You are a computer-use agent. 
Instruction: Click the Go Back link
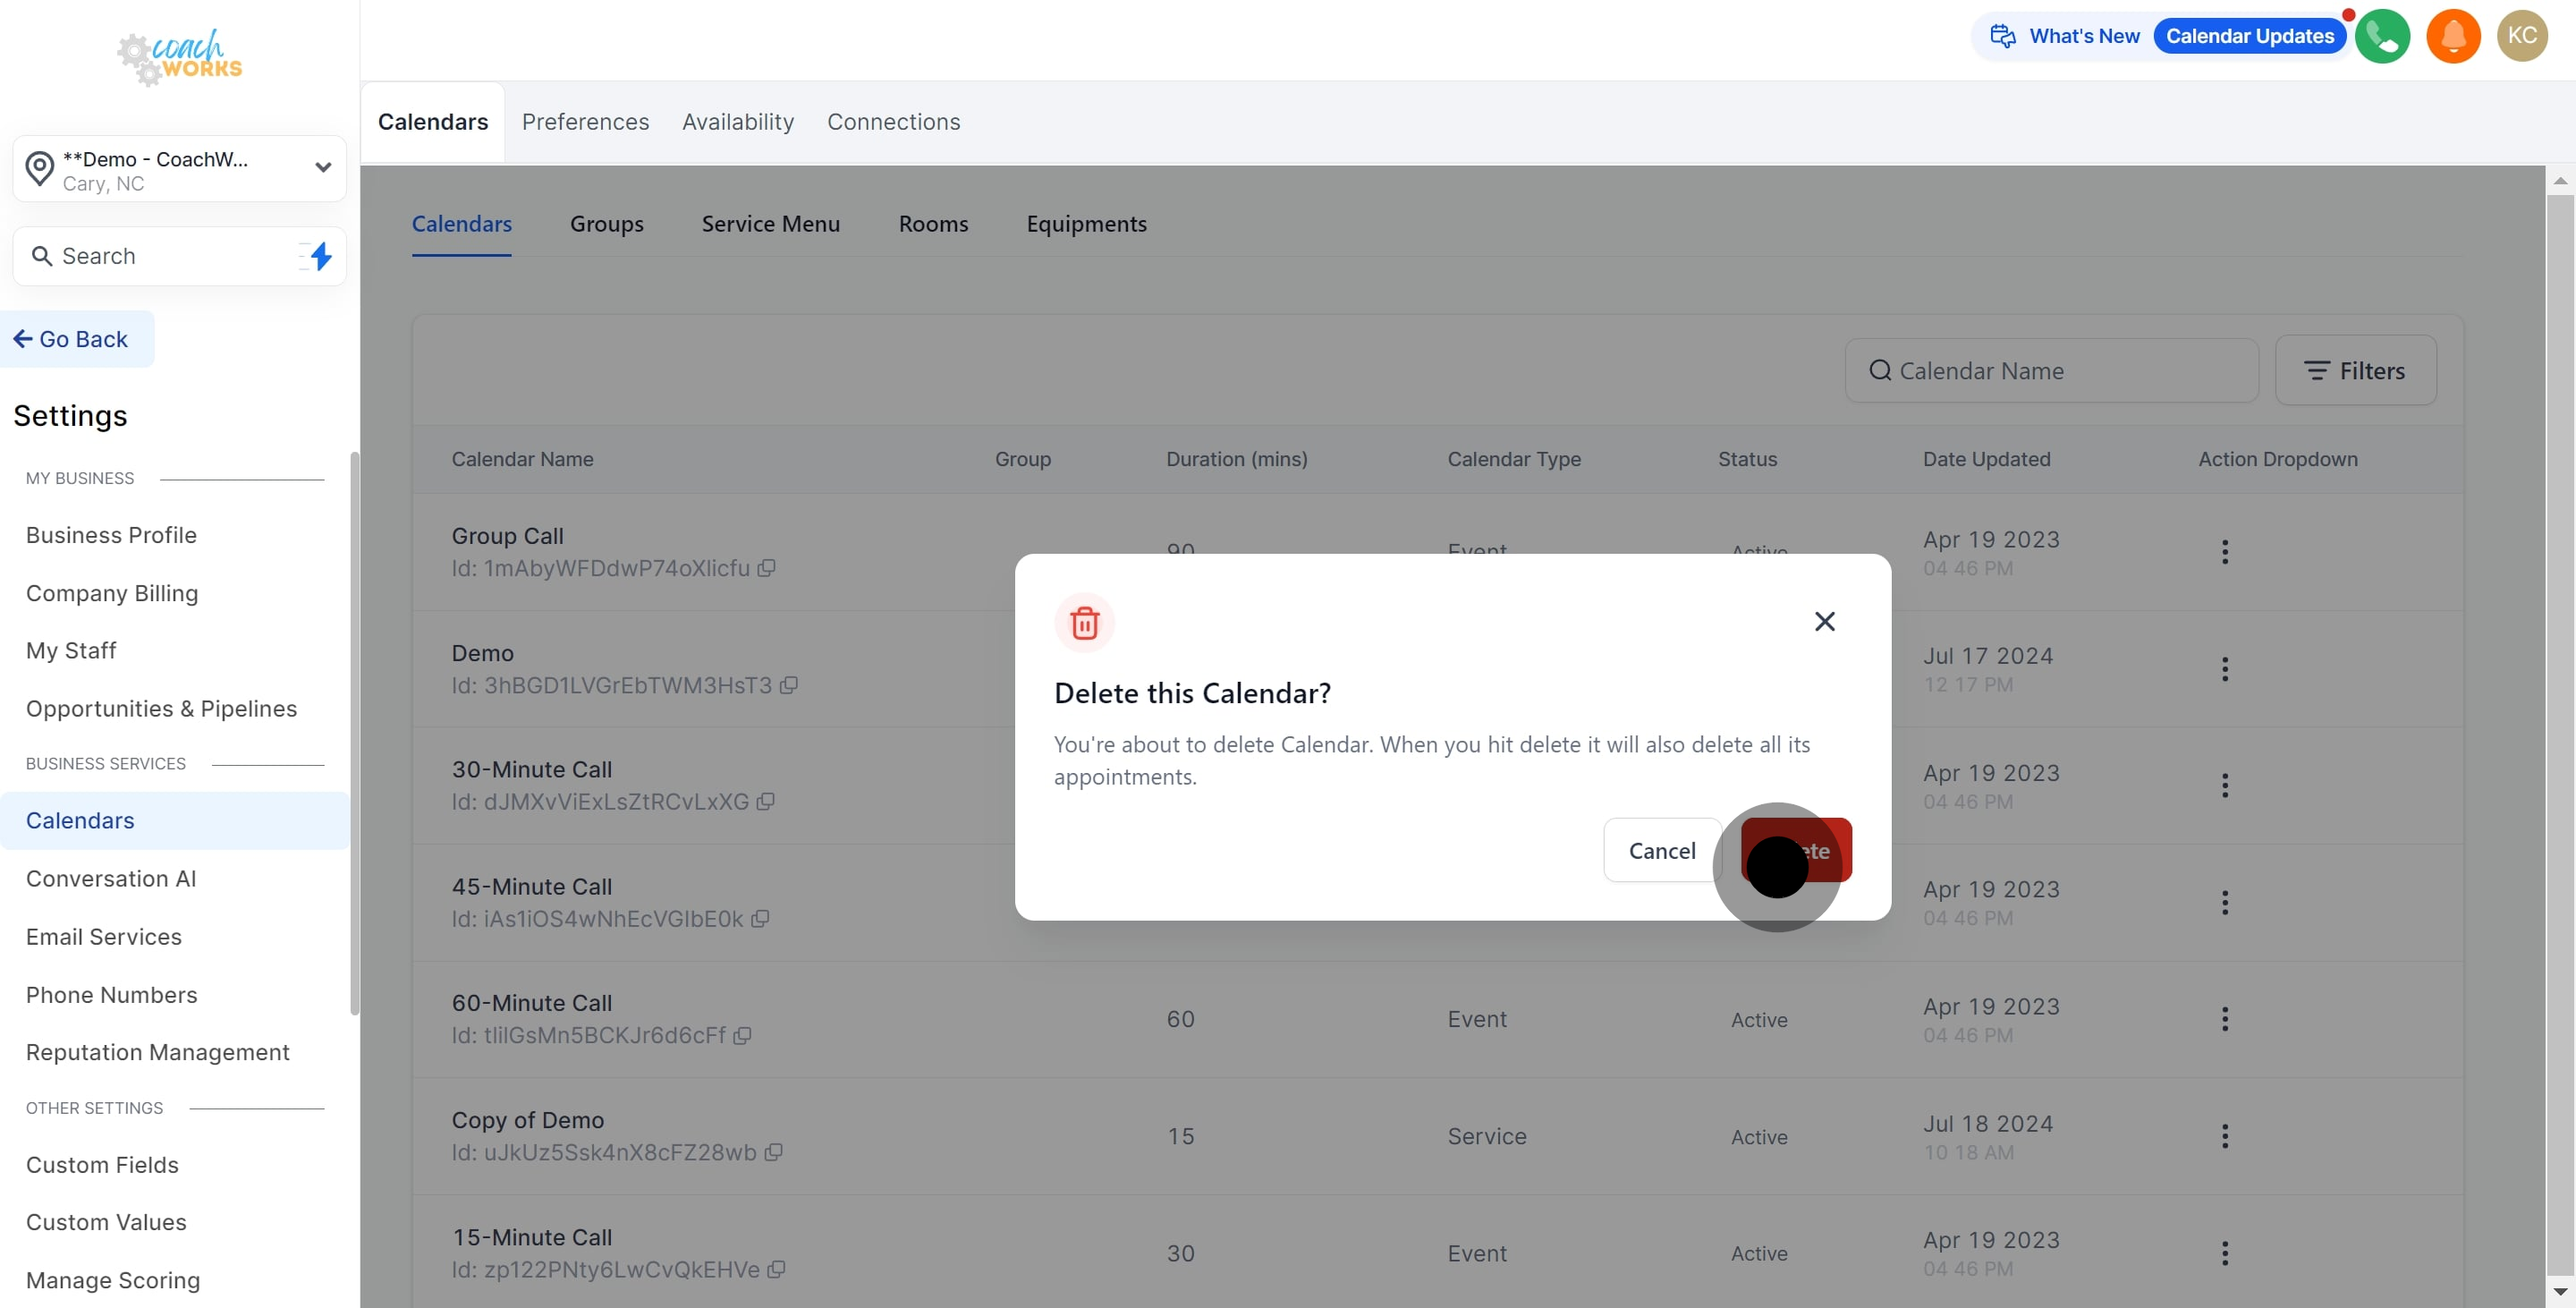click(x=72, y=340)
